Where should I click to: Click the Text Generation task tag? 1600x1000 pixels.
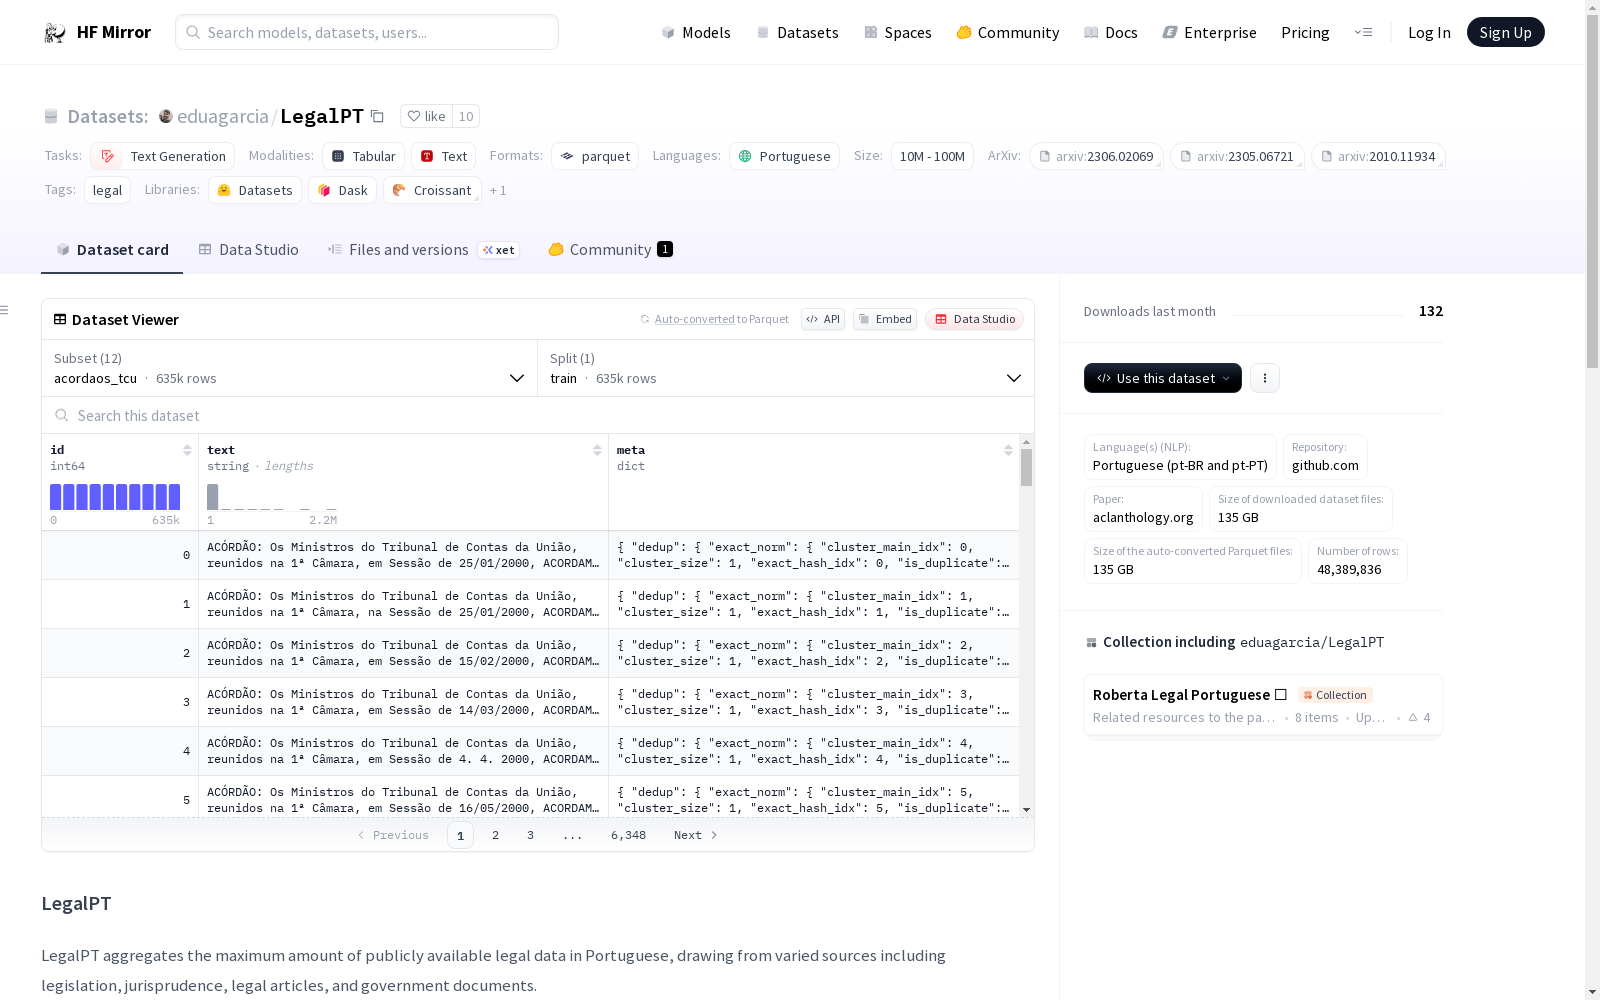click(163, 156)
